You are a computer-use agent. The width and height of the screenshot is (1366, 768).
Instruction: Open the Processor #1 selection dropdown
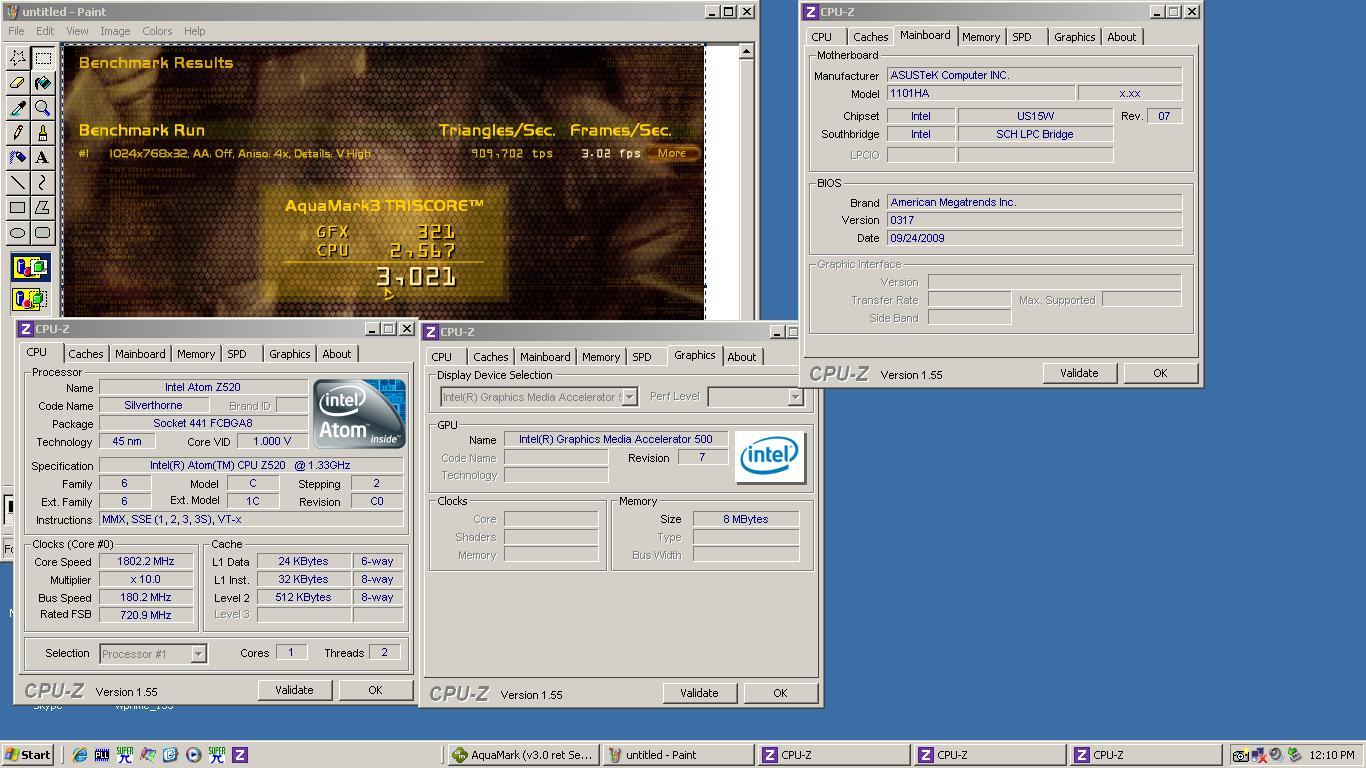pos(198,654)
